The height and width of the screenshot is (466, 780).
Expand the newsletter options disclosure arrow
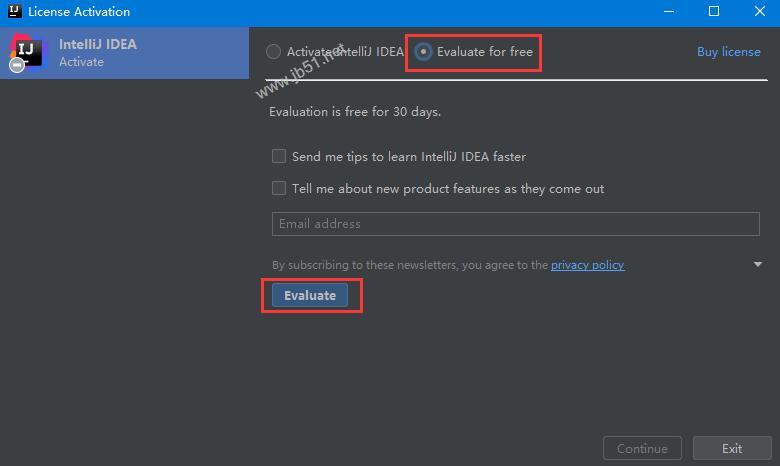[758, 265]
